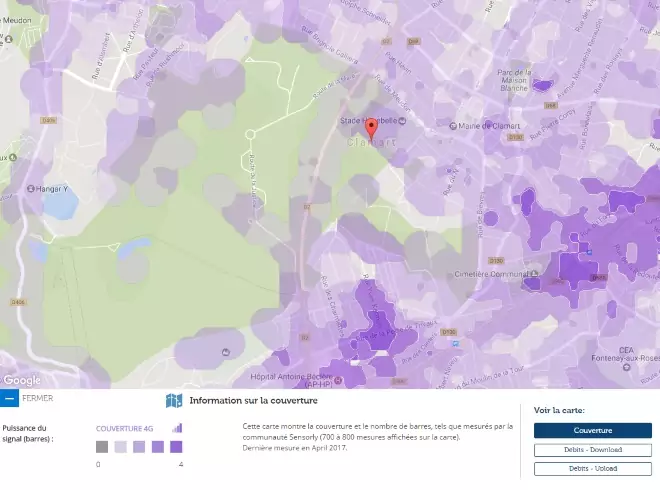Click the gray zero-bar signal swatch
The width and height of the screenshot is (660, 490).
coord(102,447)
